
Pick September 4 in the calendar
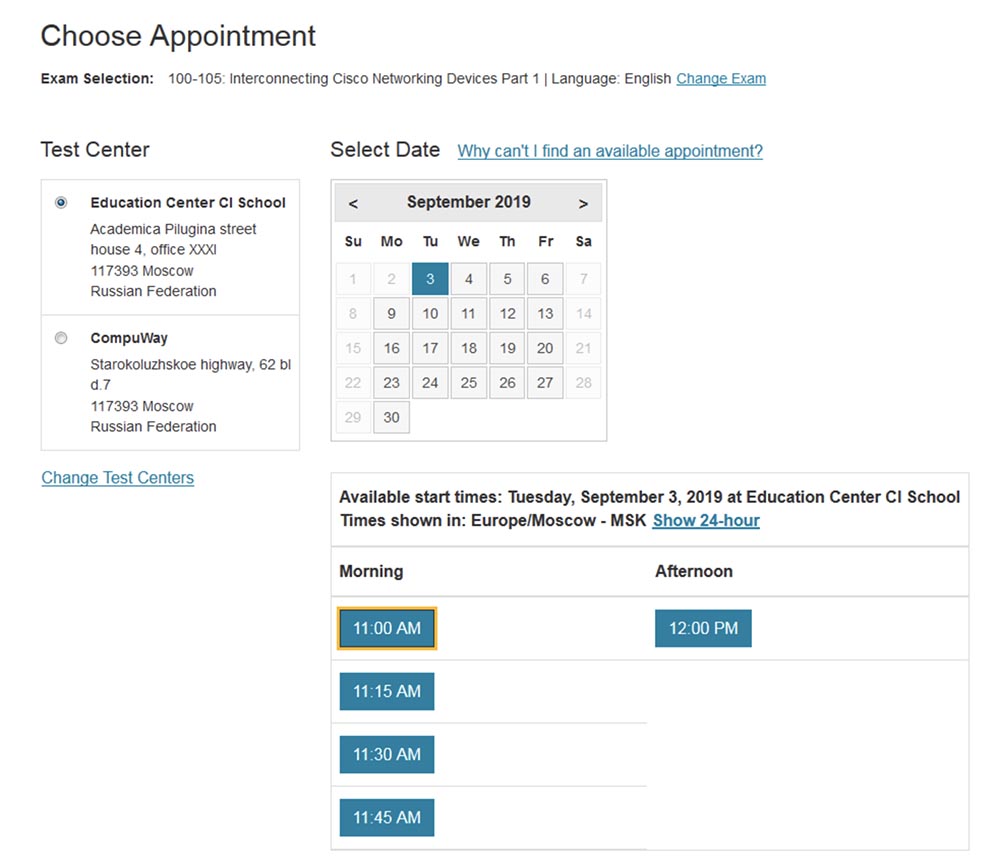tap(469, 279)
